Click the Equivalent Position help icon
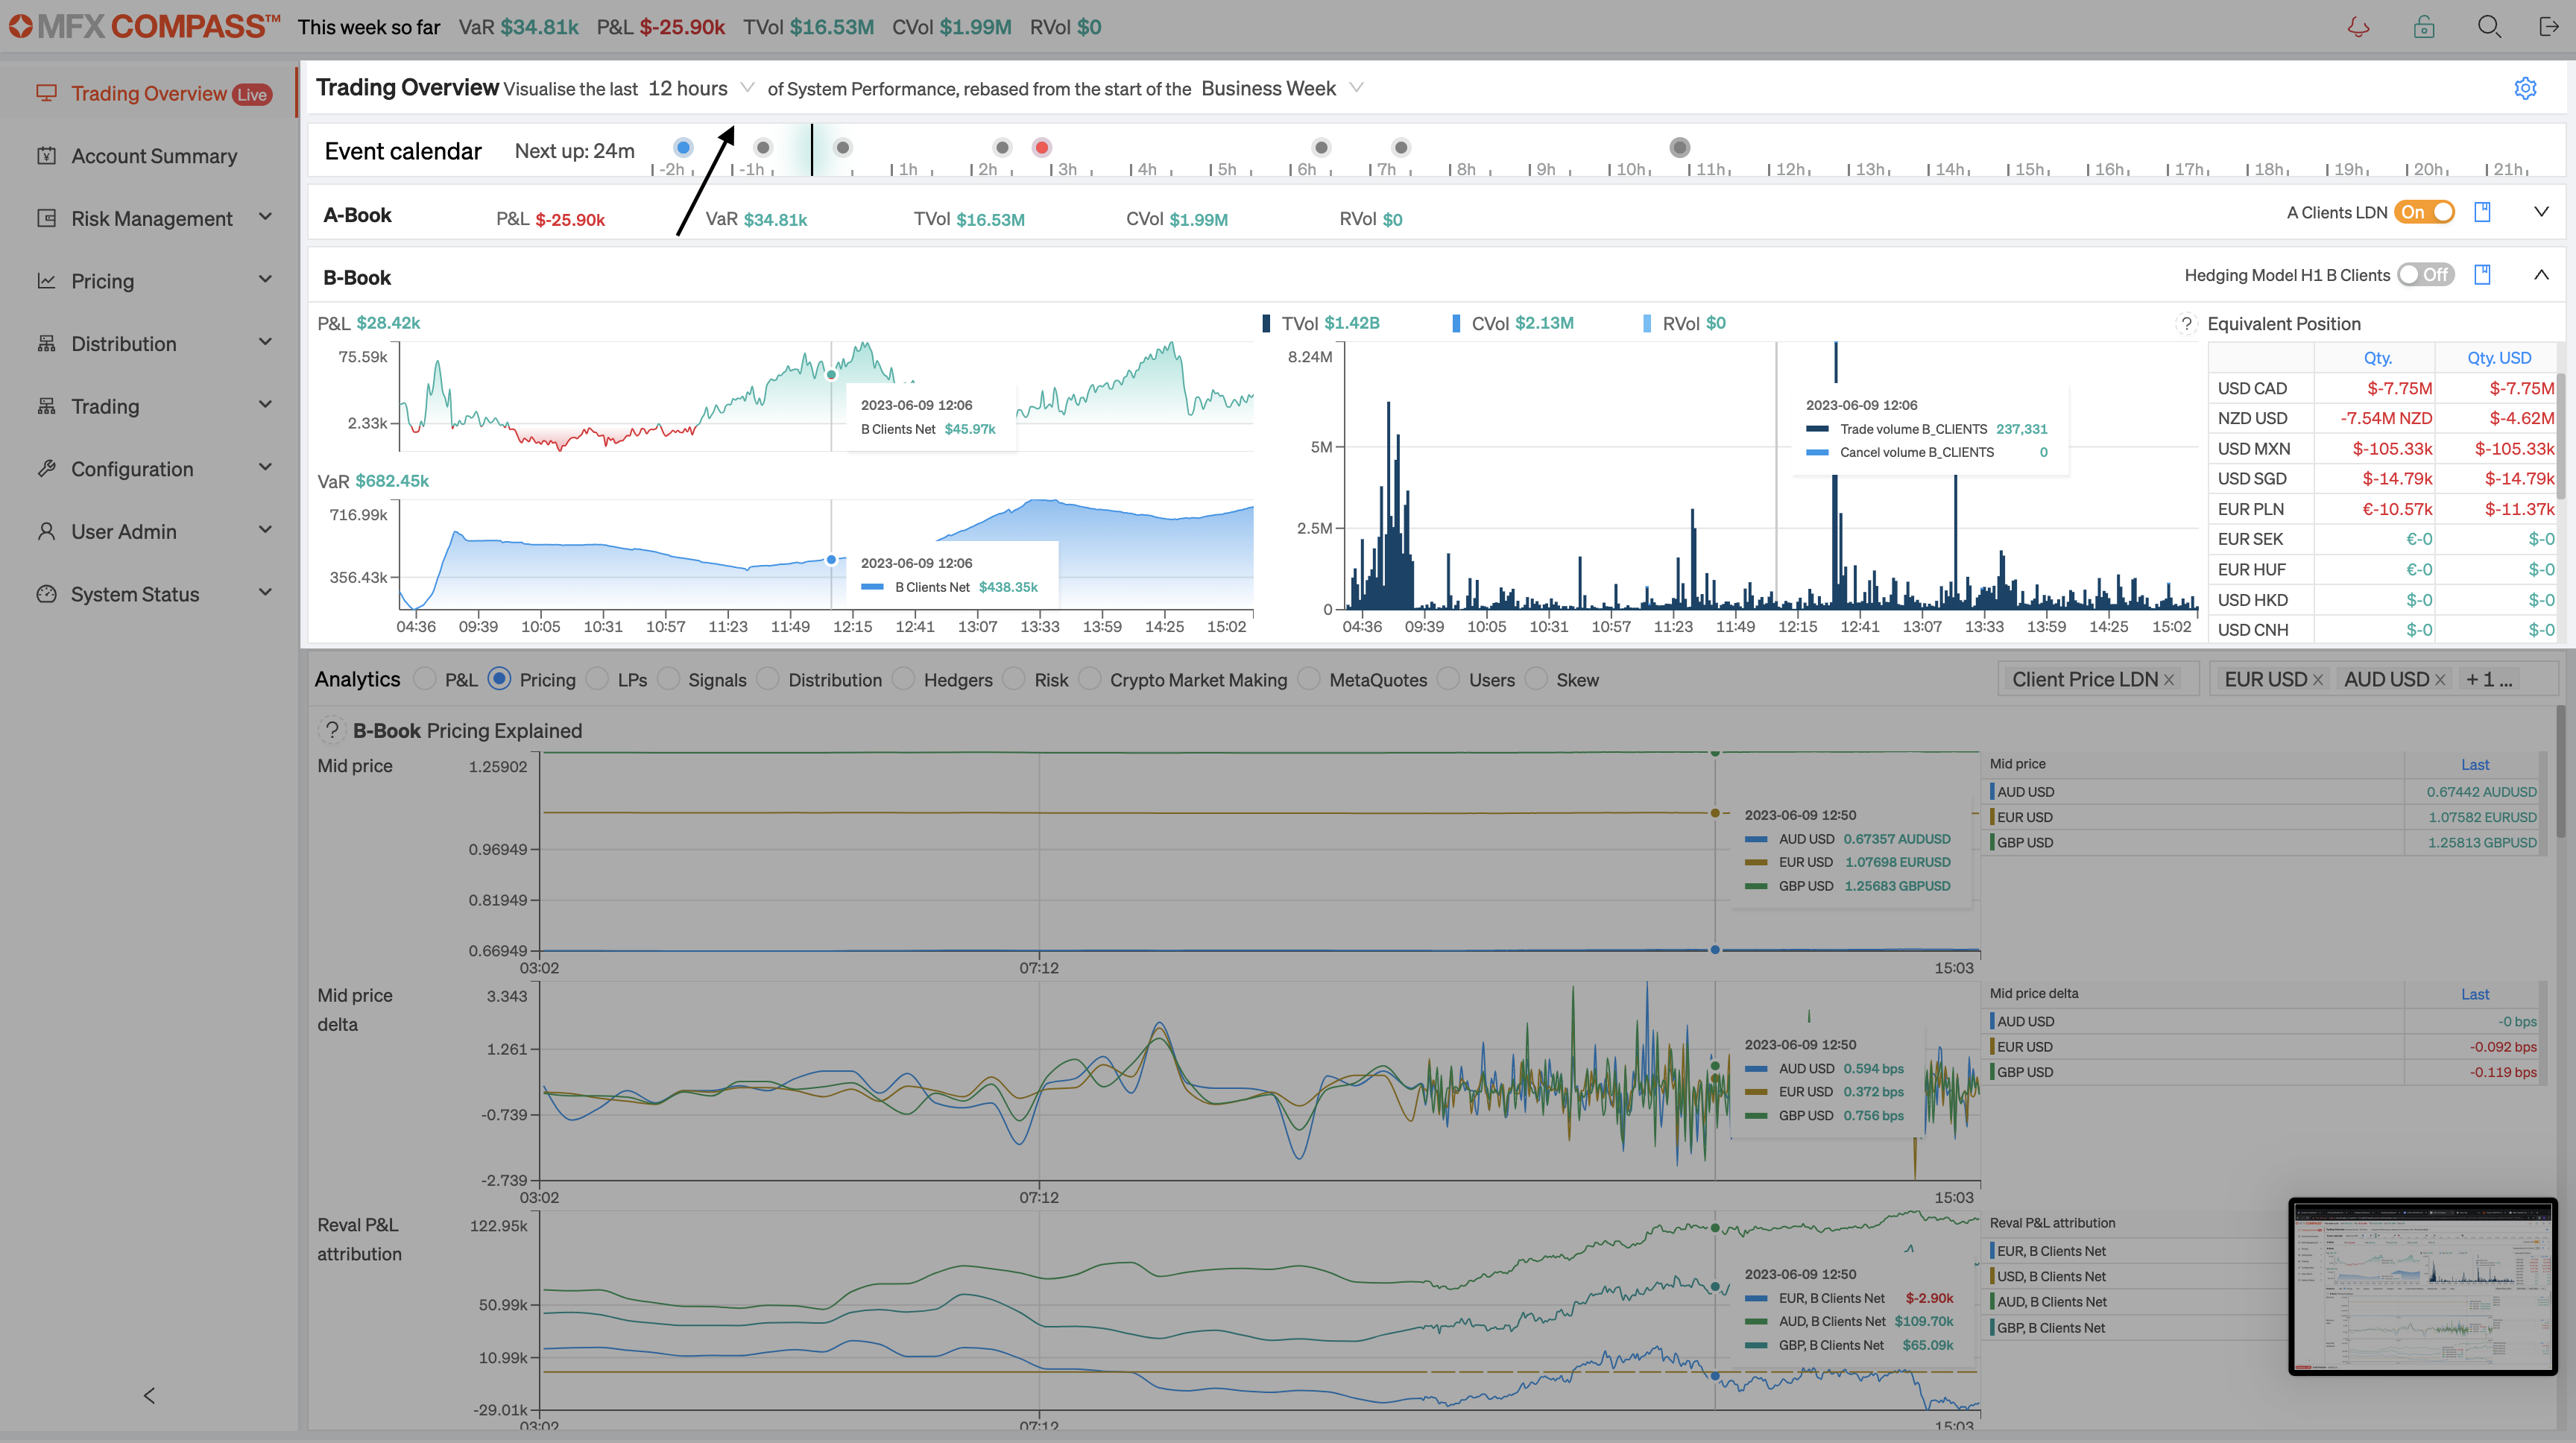 (2186, 324)
